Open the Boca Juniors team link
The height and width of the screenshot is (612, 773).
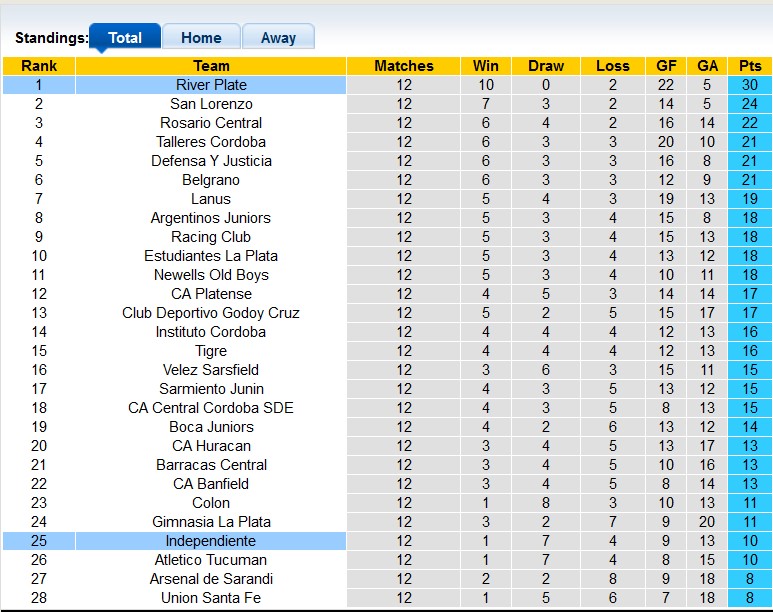211,427
